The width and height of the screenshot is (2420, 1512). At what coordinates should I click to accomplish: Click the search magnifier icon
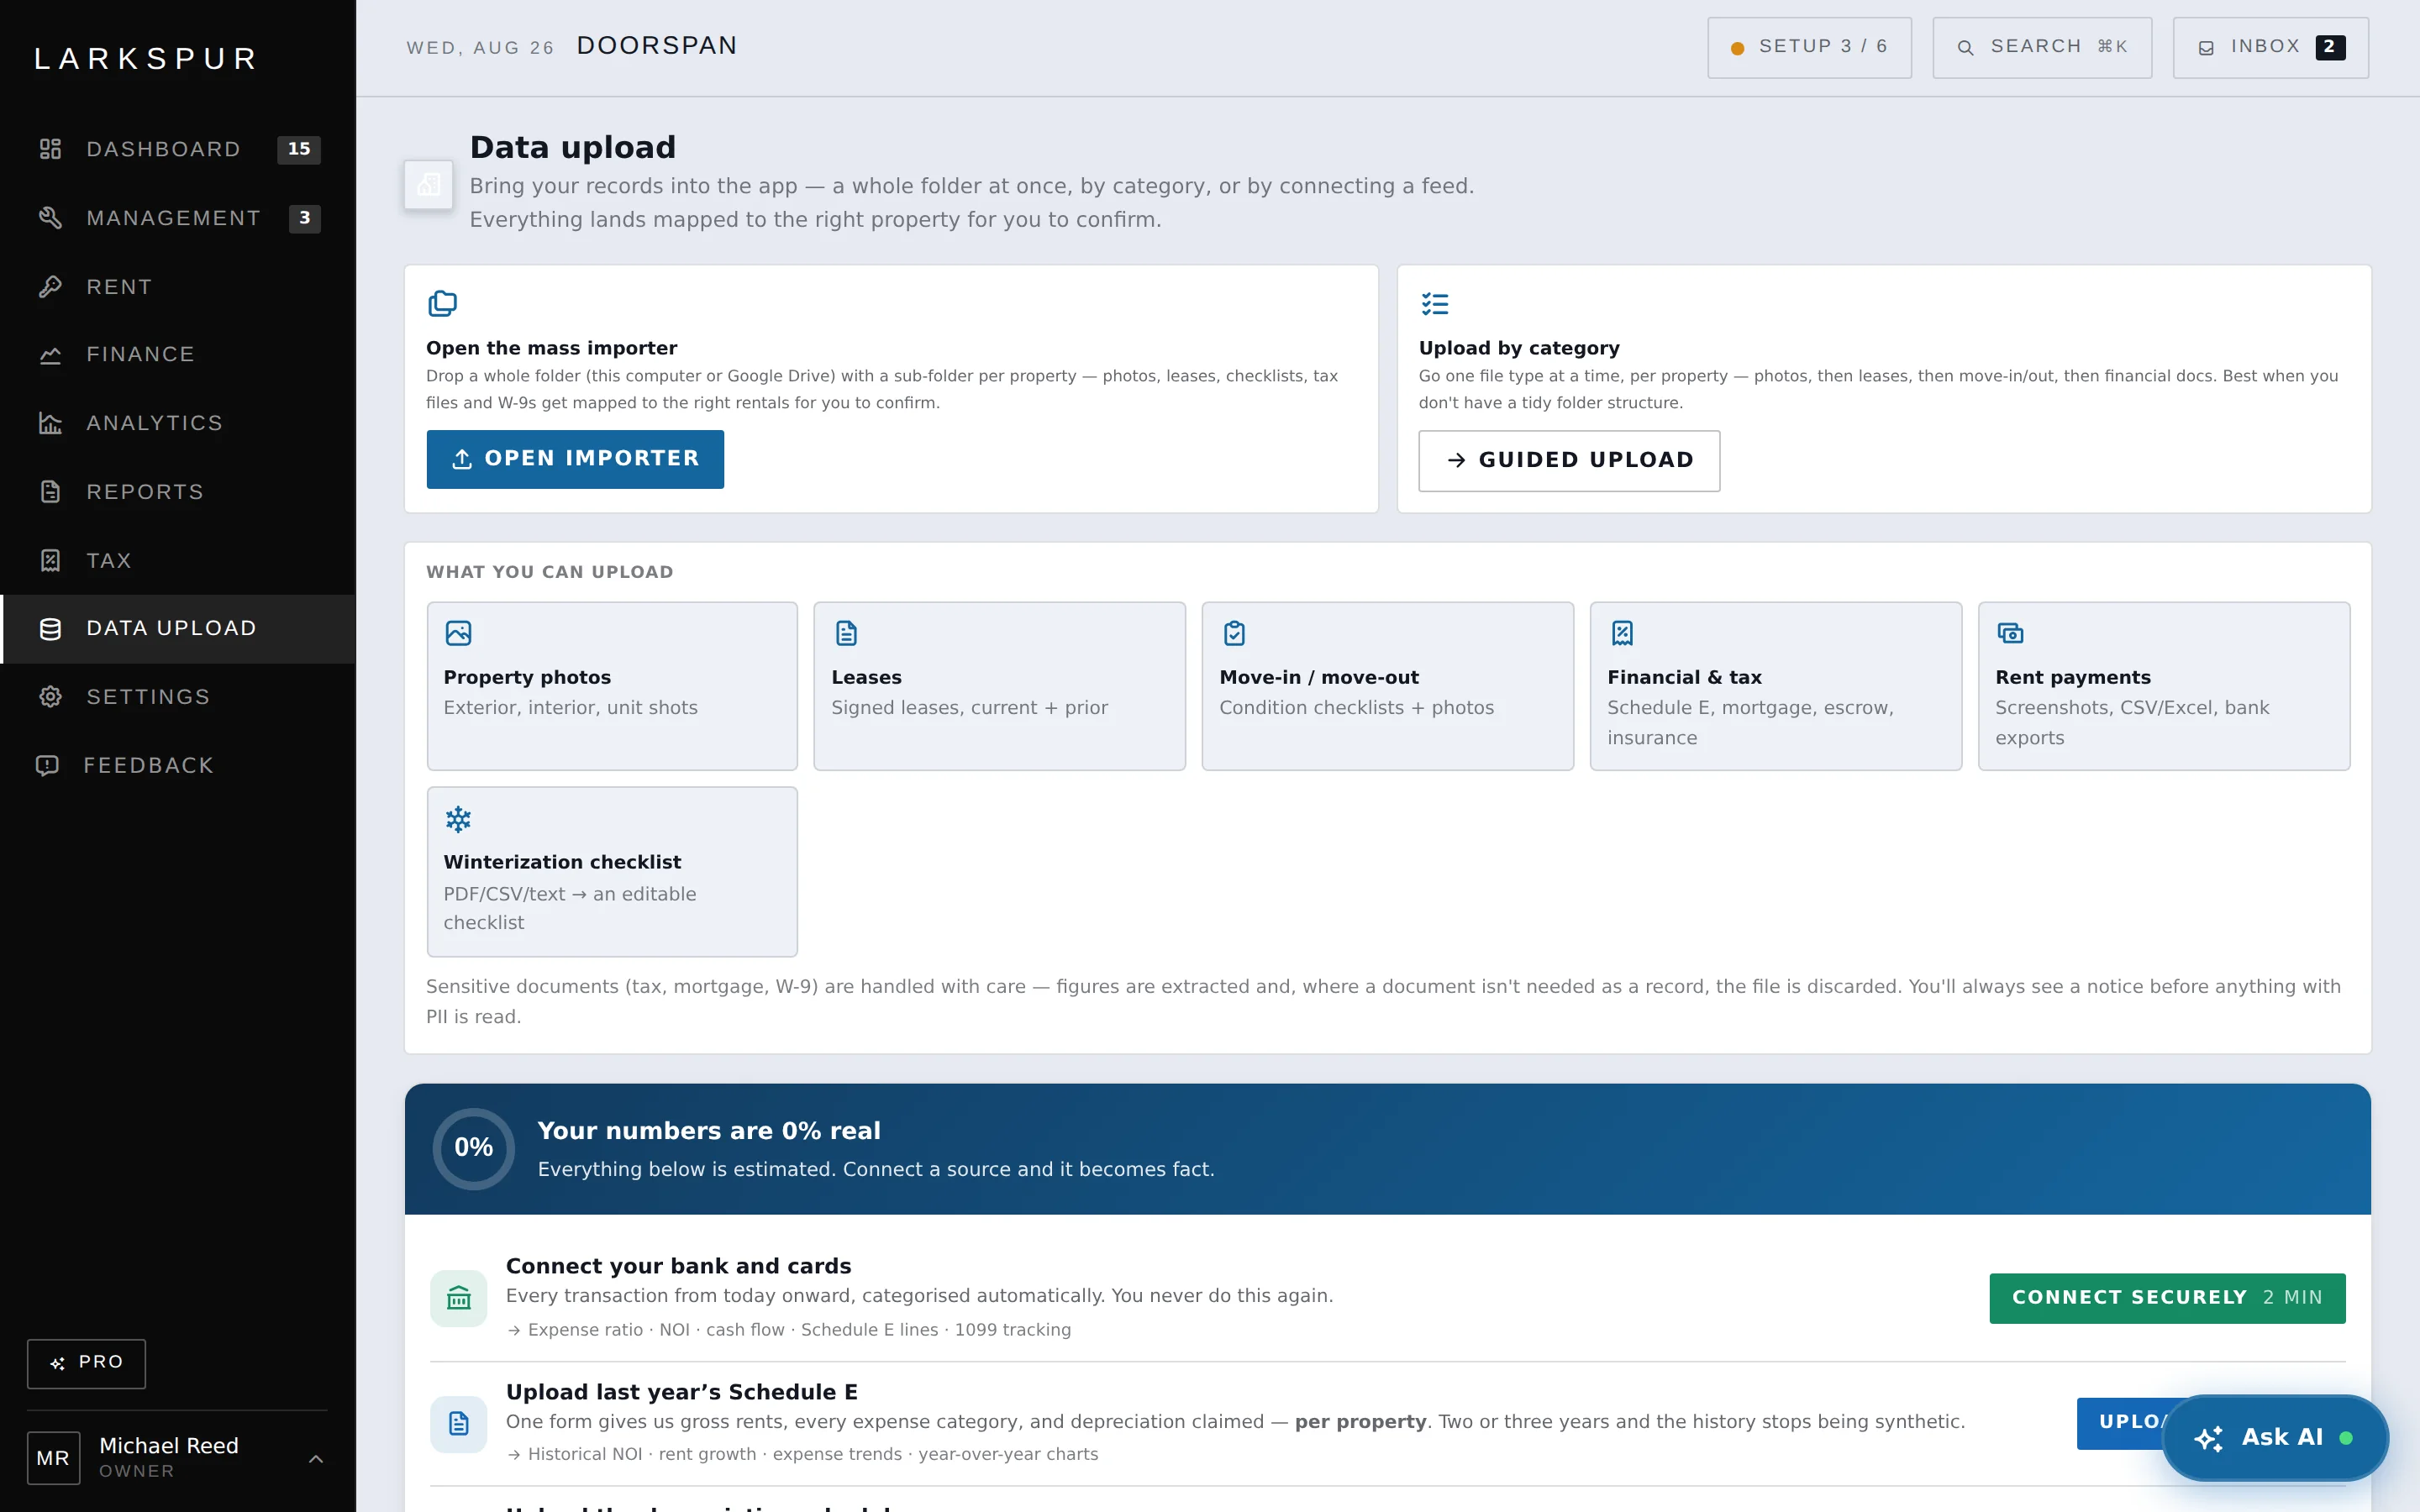point(1965,48)
